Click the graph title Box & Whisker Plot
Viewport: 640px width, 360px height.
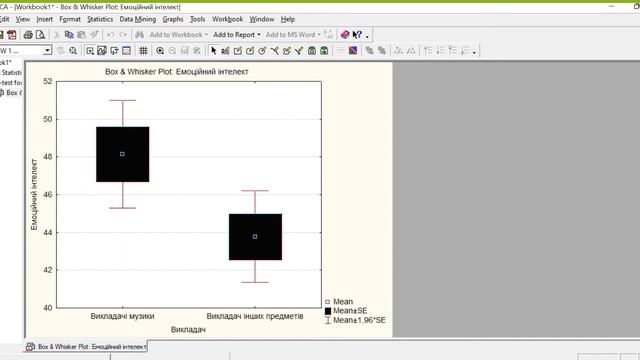pyautogui.click(x=176, y=71)
